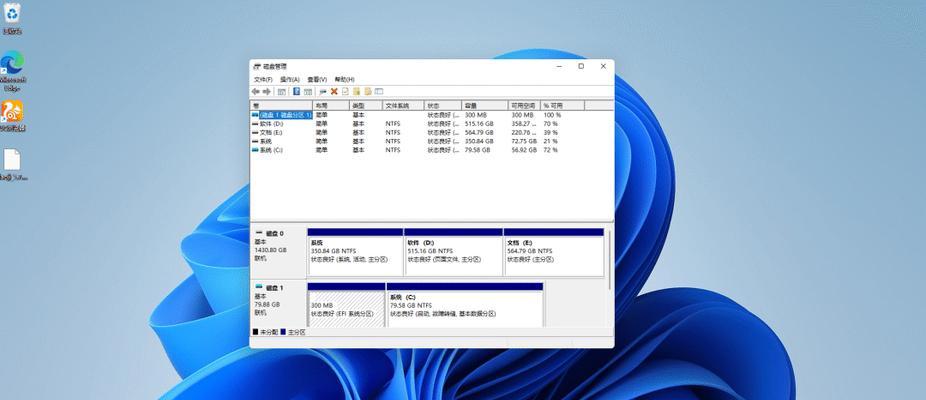Image resolution: width=926 pixels, height=400 pixels.
Task: Open the 帮助(H) menu
Action: (x=344, y=79)
